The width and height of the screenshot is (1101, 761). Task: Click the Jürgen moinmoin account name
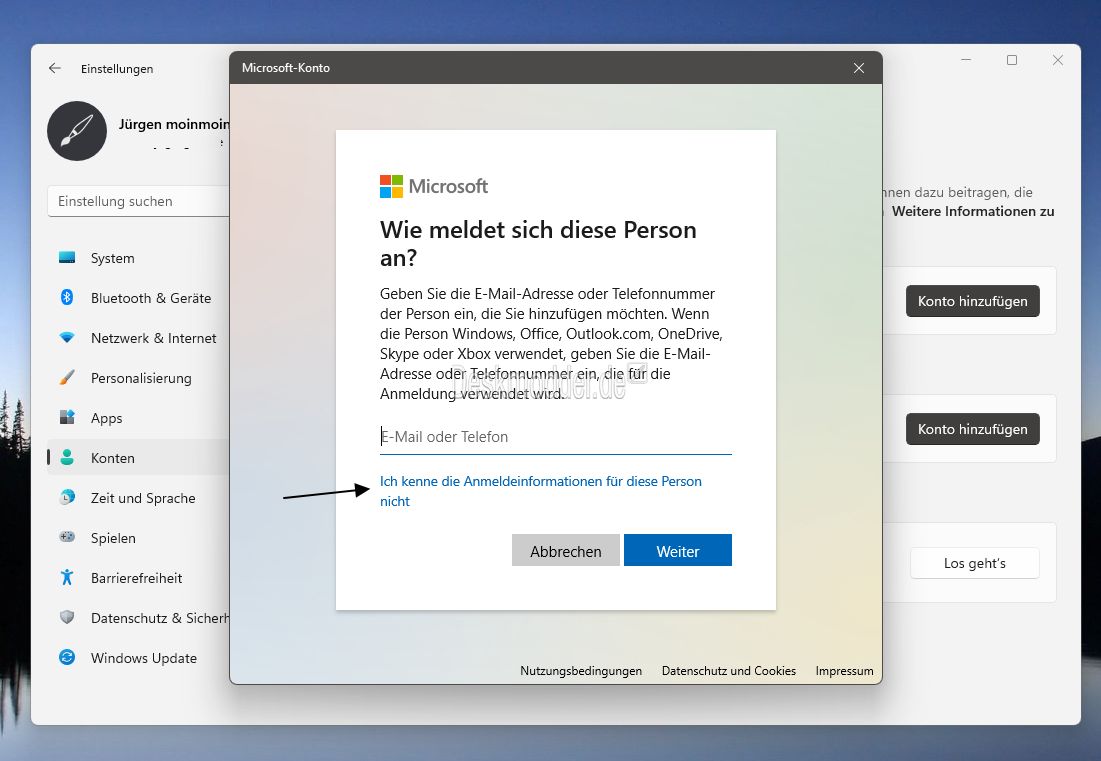(x=174, y=124)
